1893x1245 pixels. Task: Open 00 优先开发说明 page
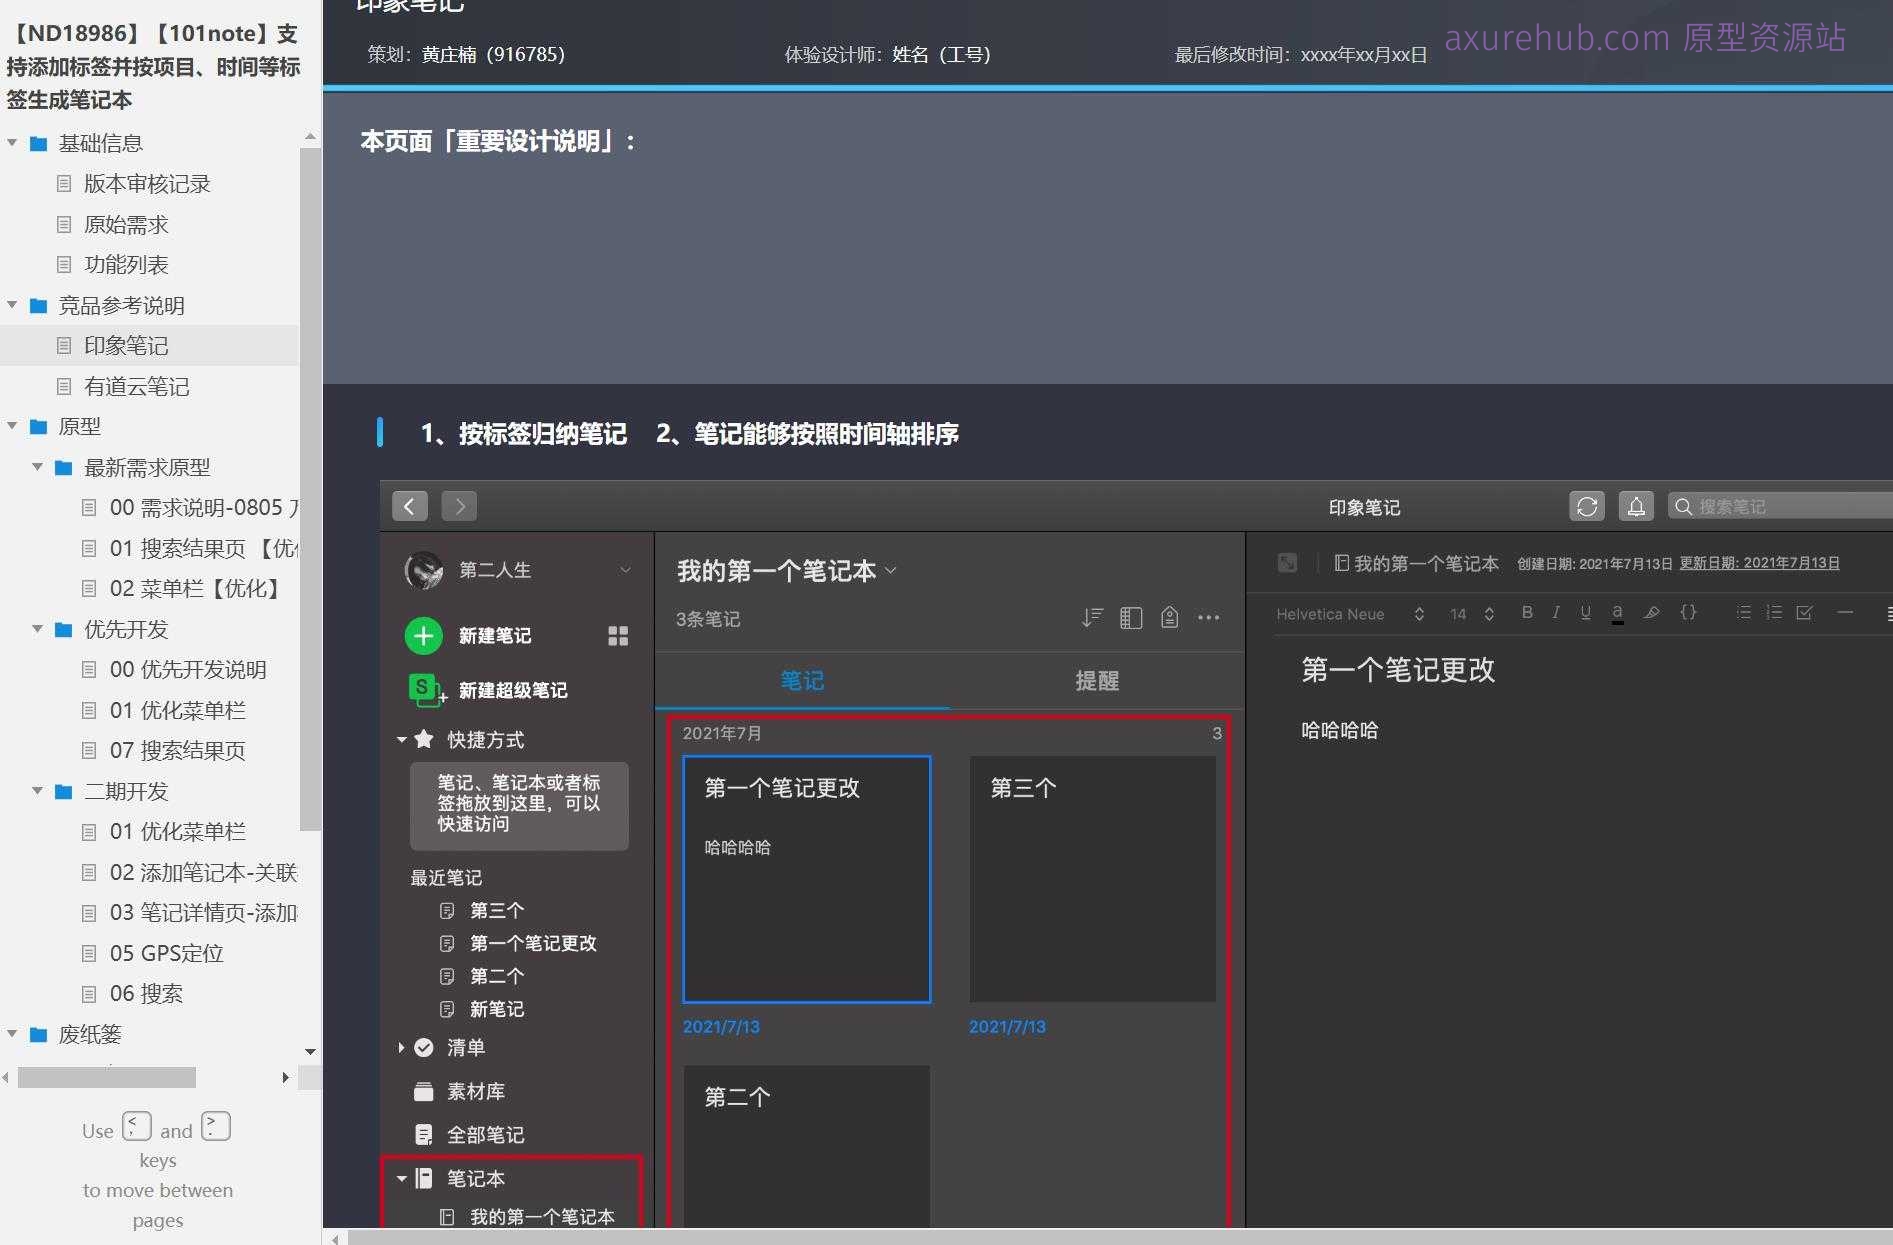click(x=188, y=670)
